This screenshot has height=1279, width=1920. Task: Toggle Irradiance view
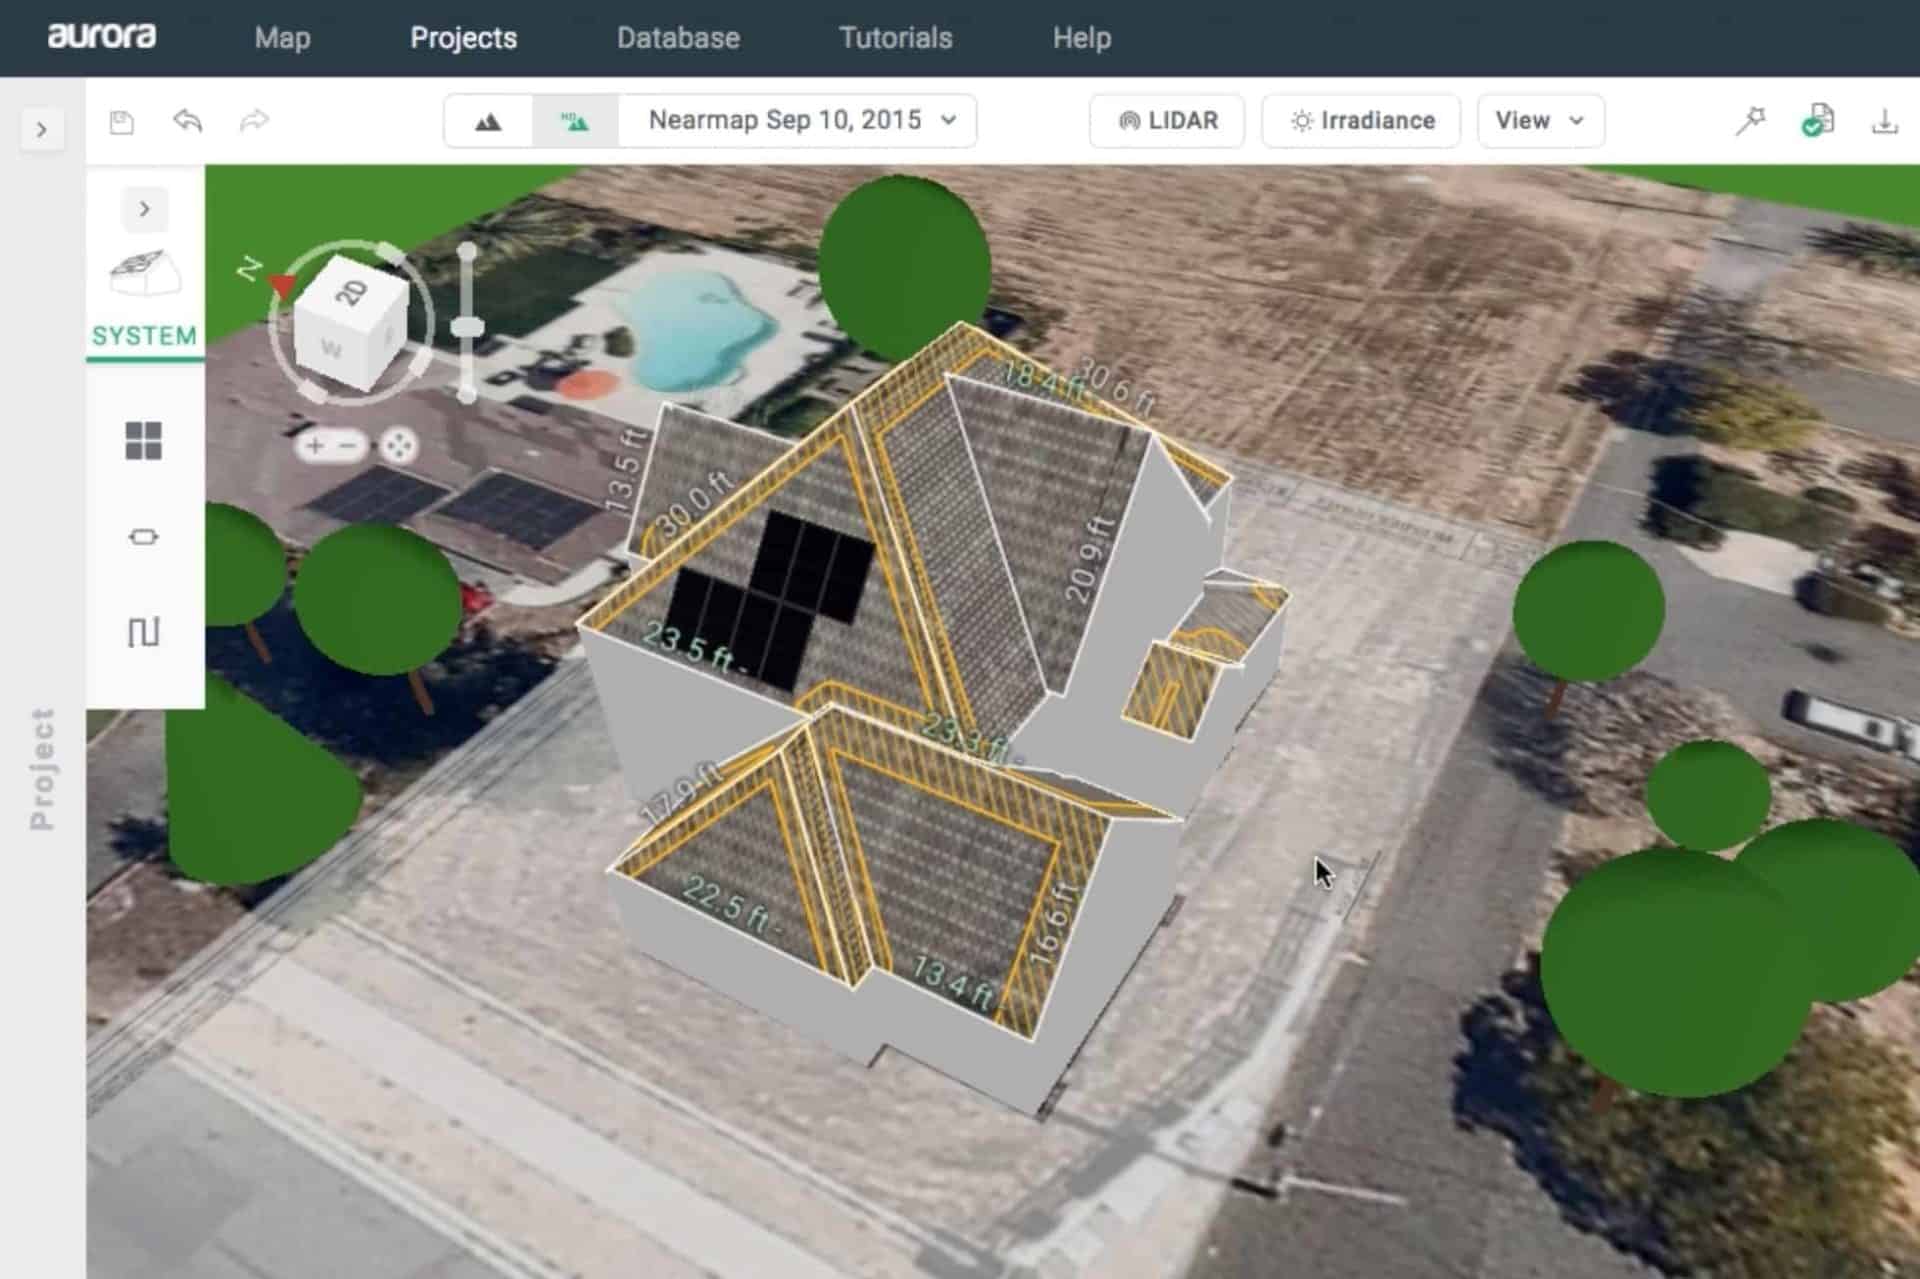pos(1361,121)
